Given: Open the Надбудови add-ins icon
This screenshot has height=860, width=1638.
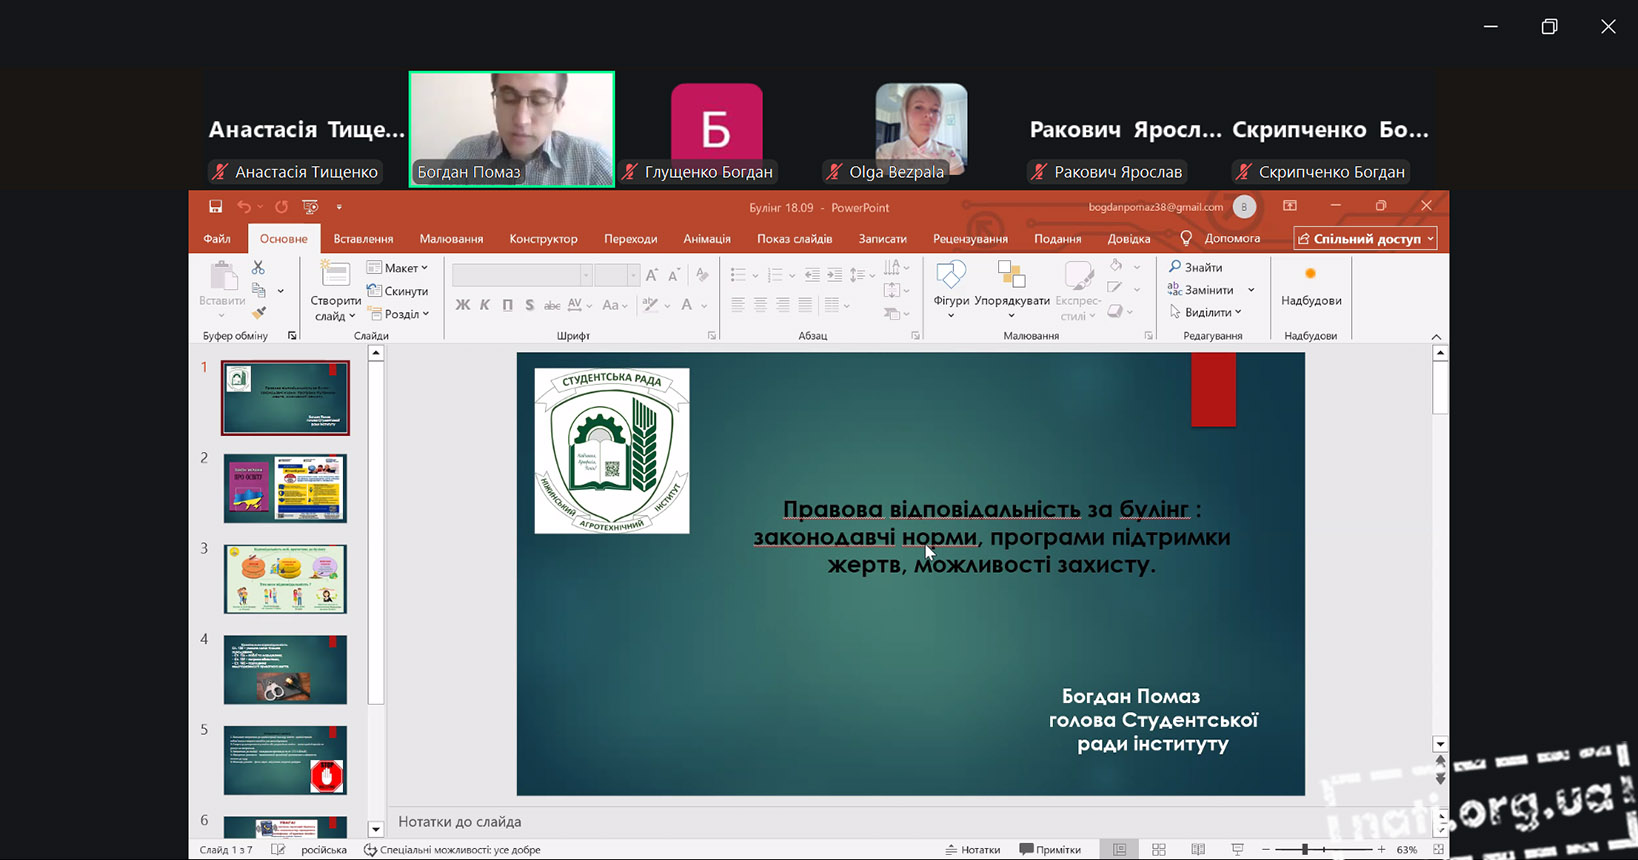Looking at the screenshot, I should click(1310, 285).
